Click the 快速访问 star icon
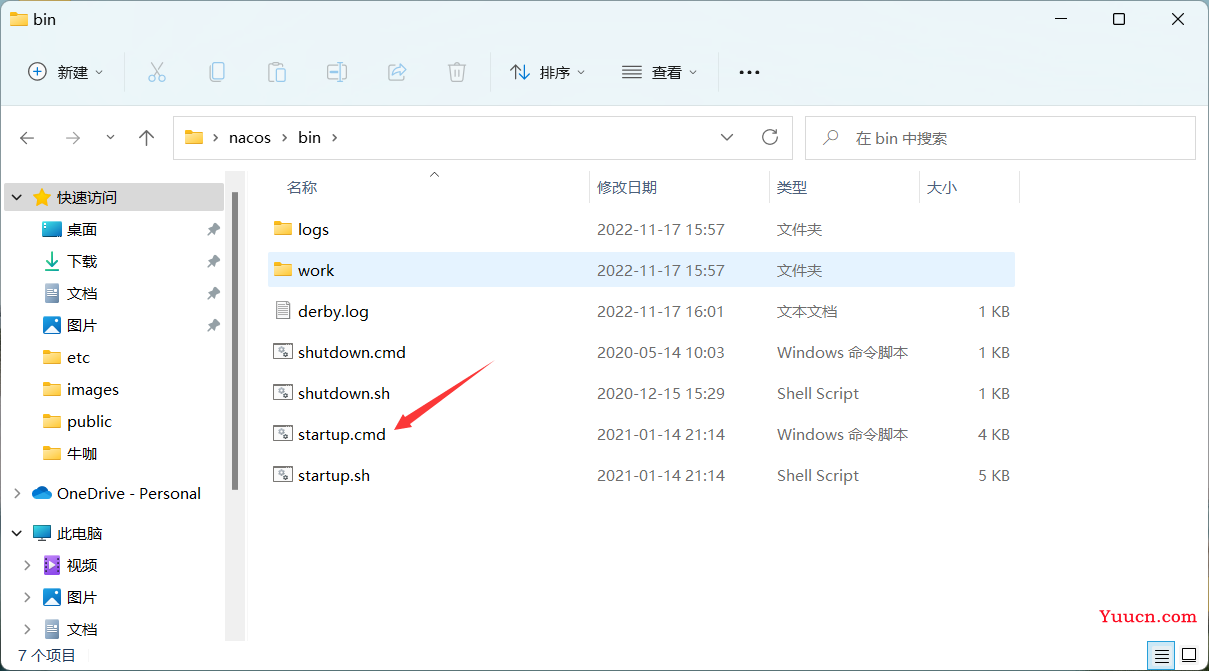The image size is (1209, 671). point(42,197)
